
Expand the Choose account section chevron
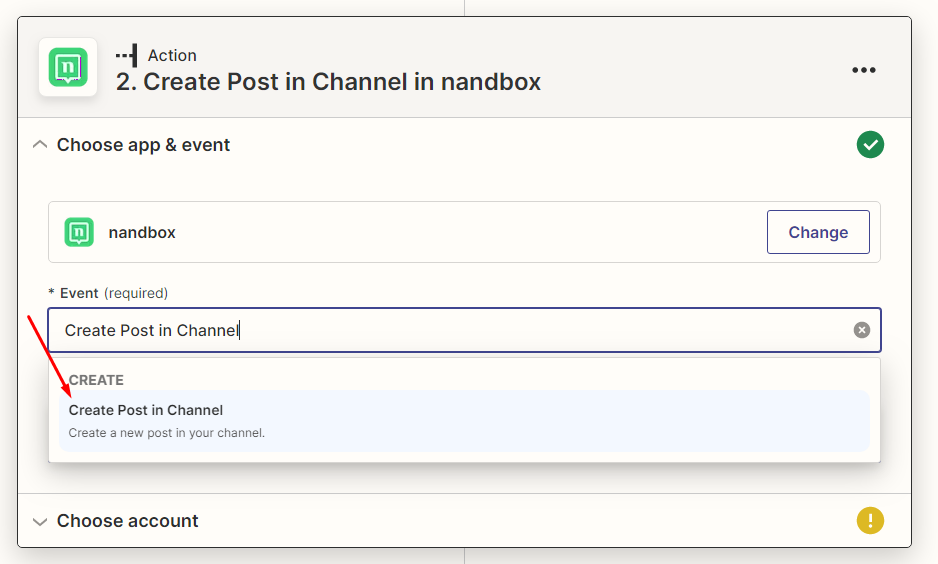40,521
